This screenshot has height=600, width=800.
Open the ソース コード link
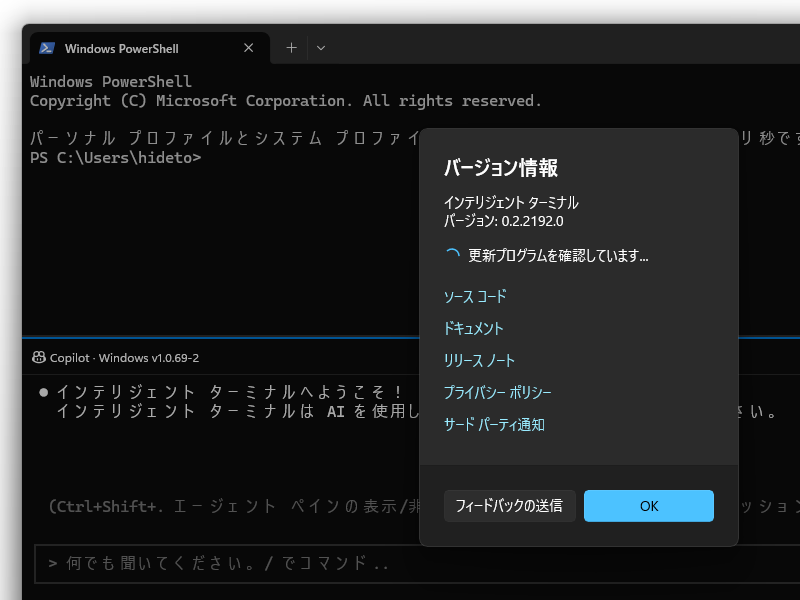tap(475, 297)
